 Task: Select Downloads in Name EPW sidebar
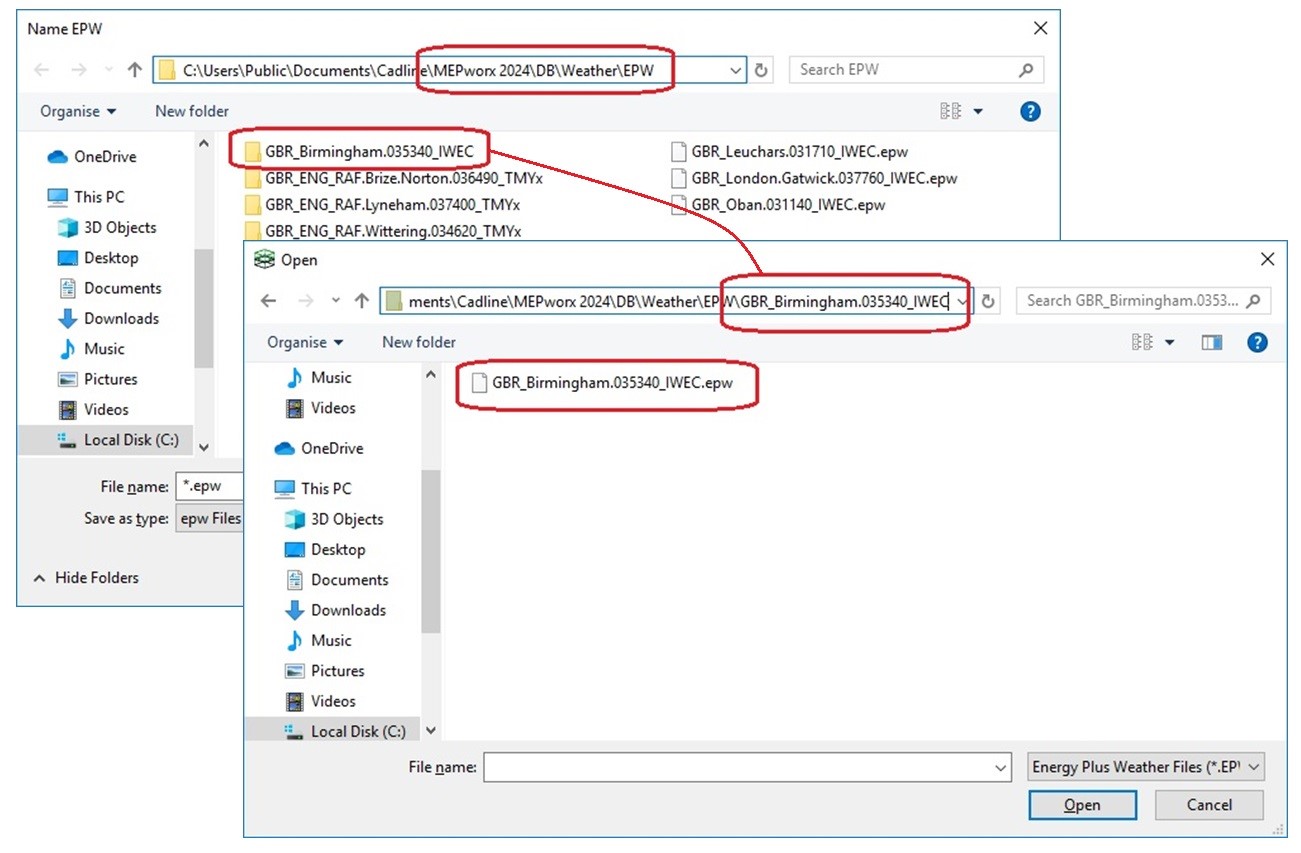tap(108, 318)
